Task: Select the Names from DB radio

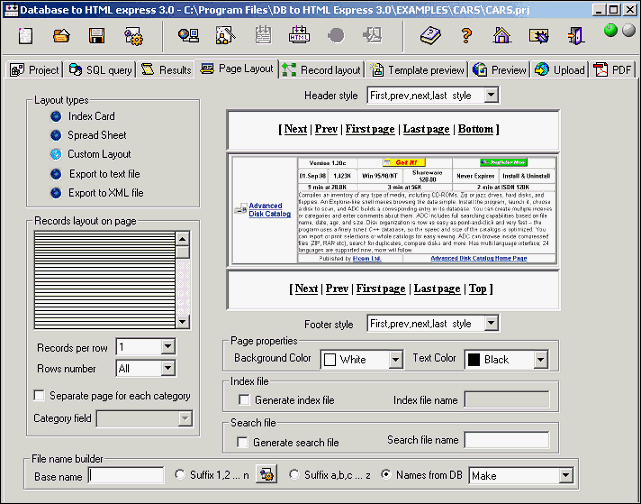Action: (x=385, y=474)
